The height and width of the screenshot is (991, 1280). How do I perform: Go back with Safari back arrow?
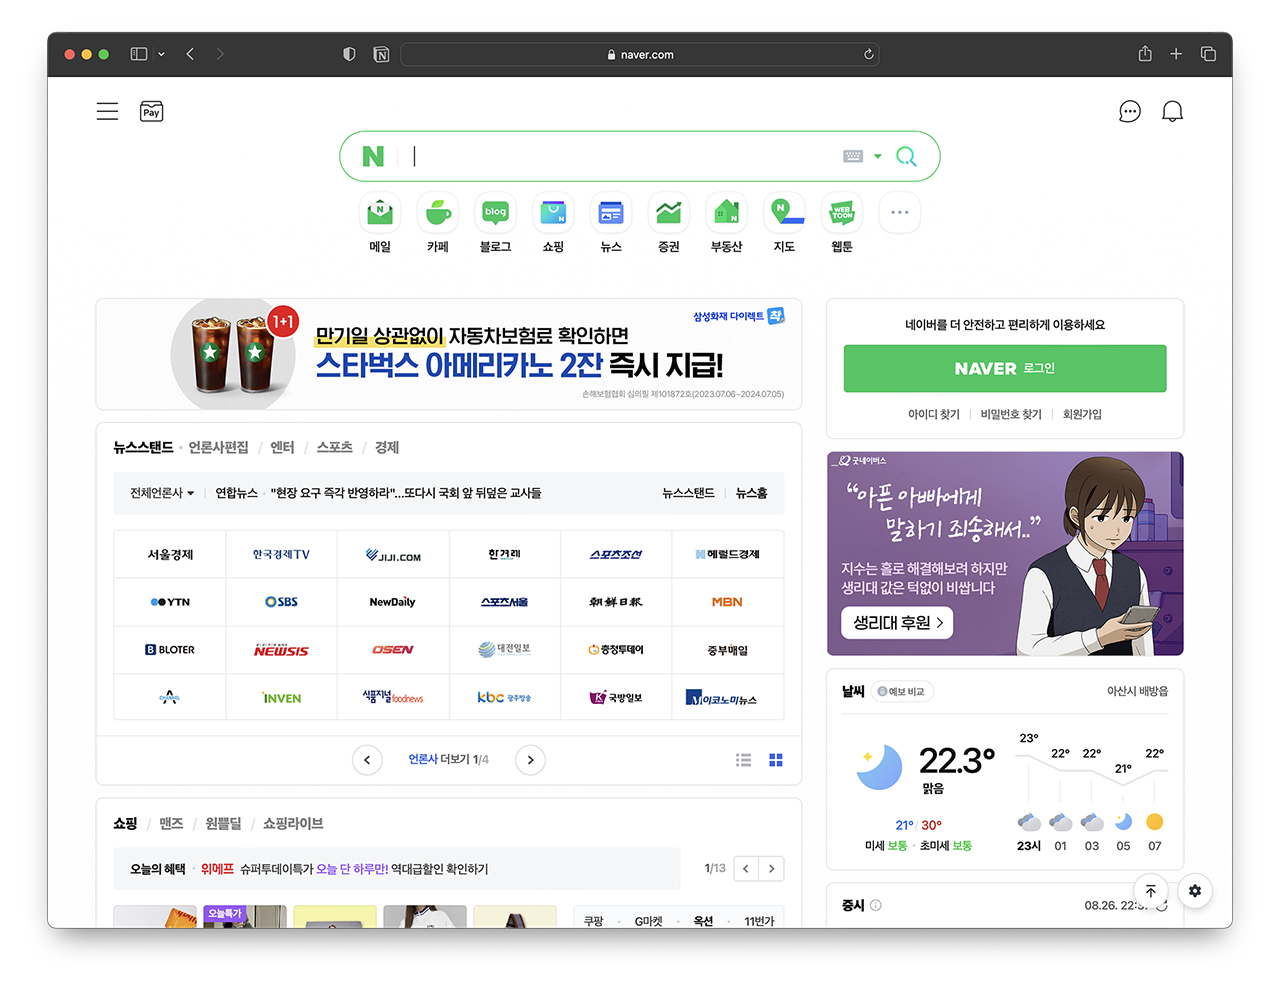(190, 54)
